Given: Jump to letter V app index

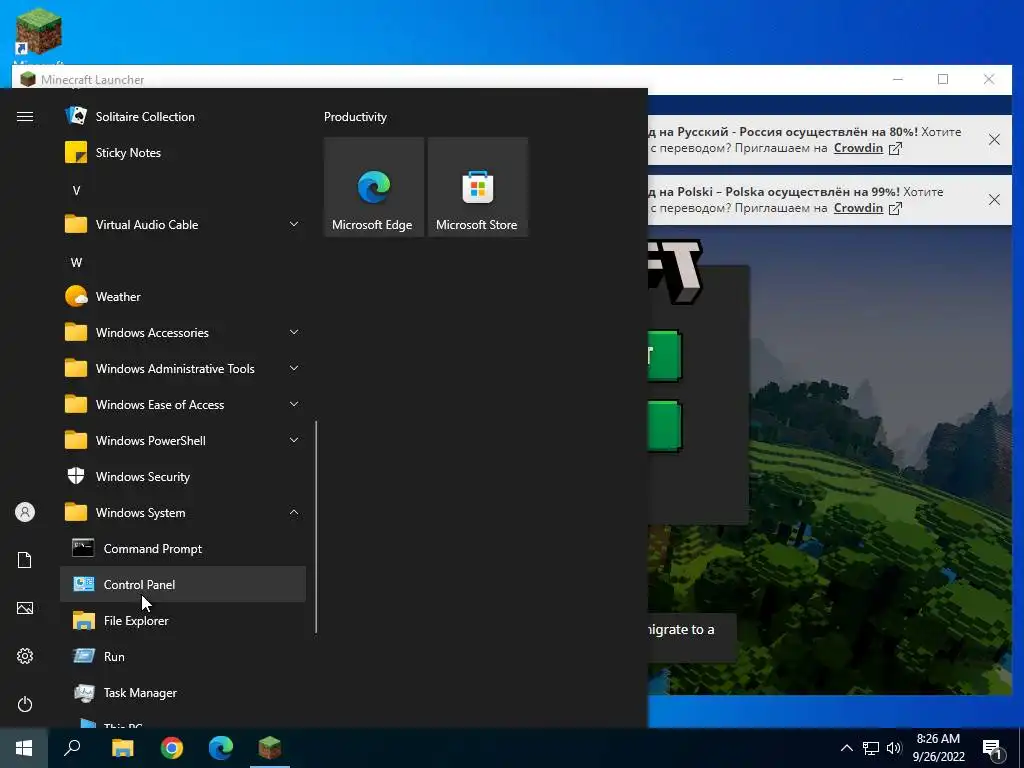Looking at the screenshot, I should pyautogui.click(x=76, y=191).
